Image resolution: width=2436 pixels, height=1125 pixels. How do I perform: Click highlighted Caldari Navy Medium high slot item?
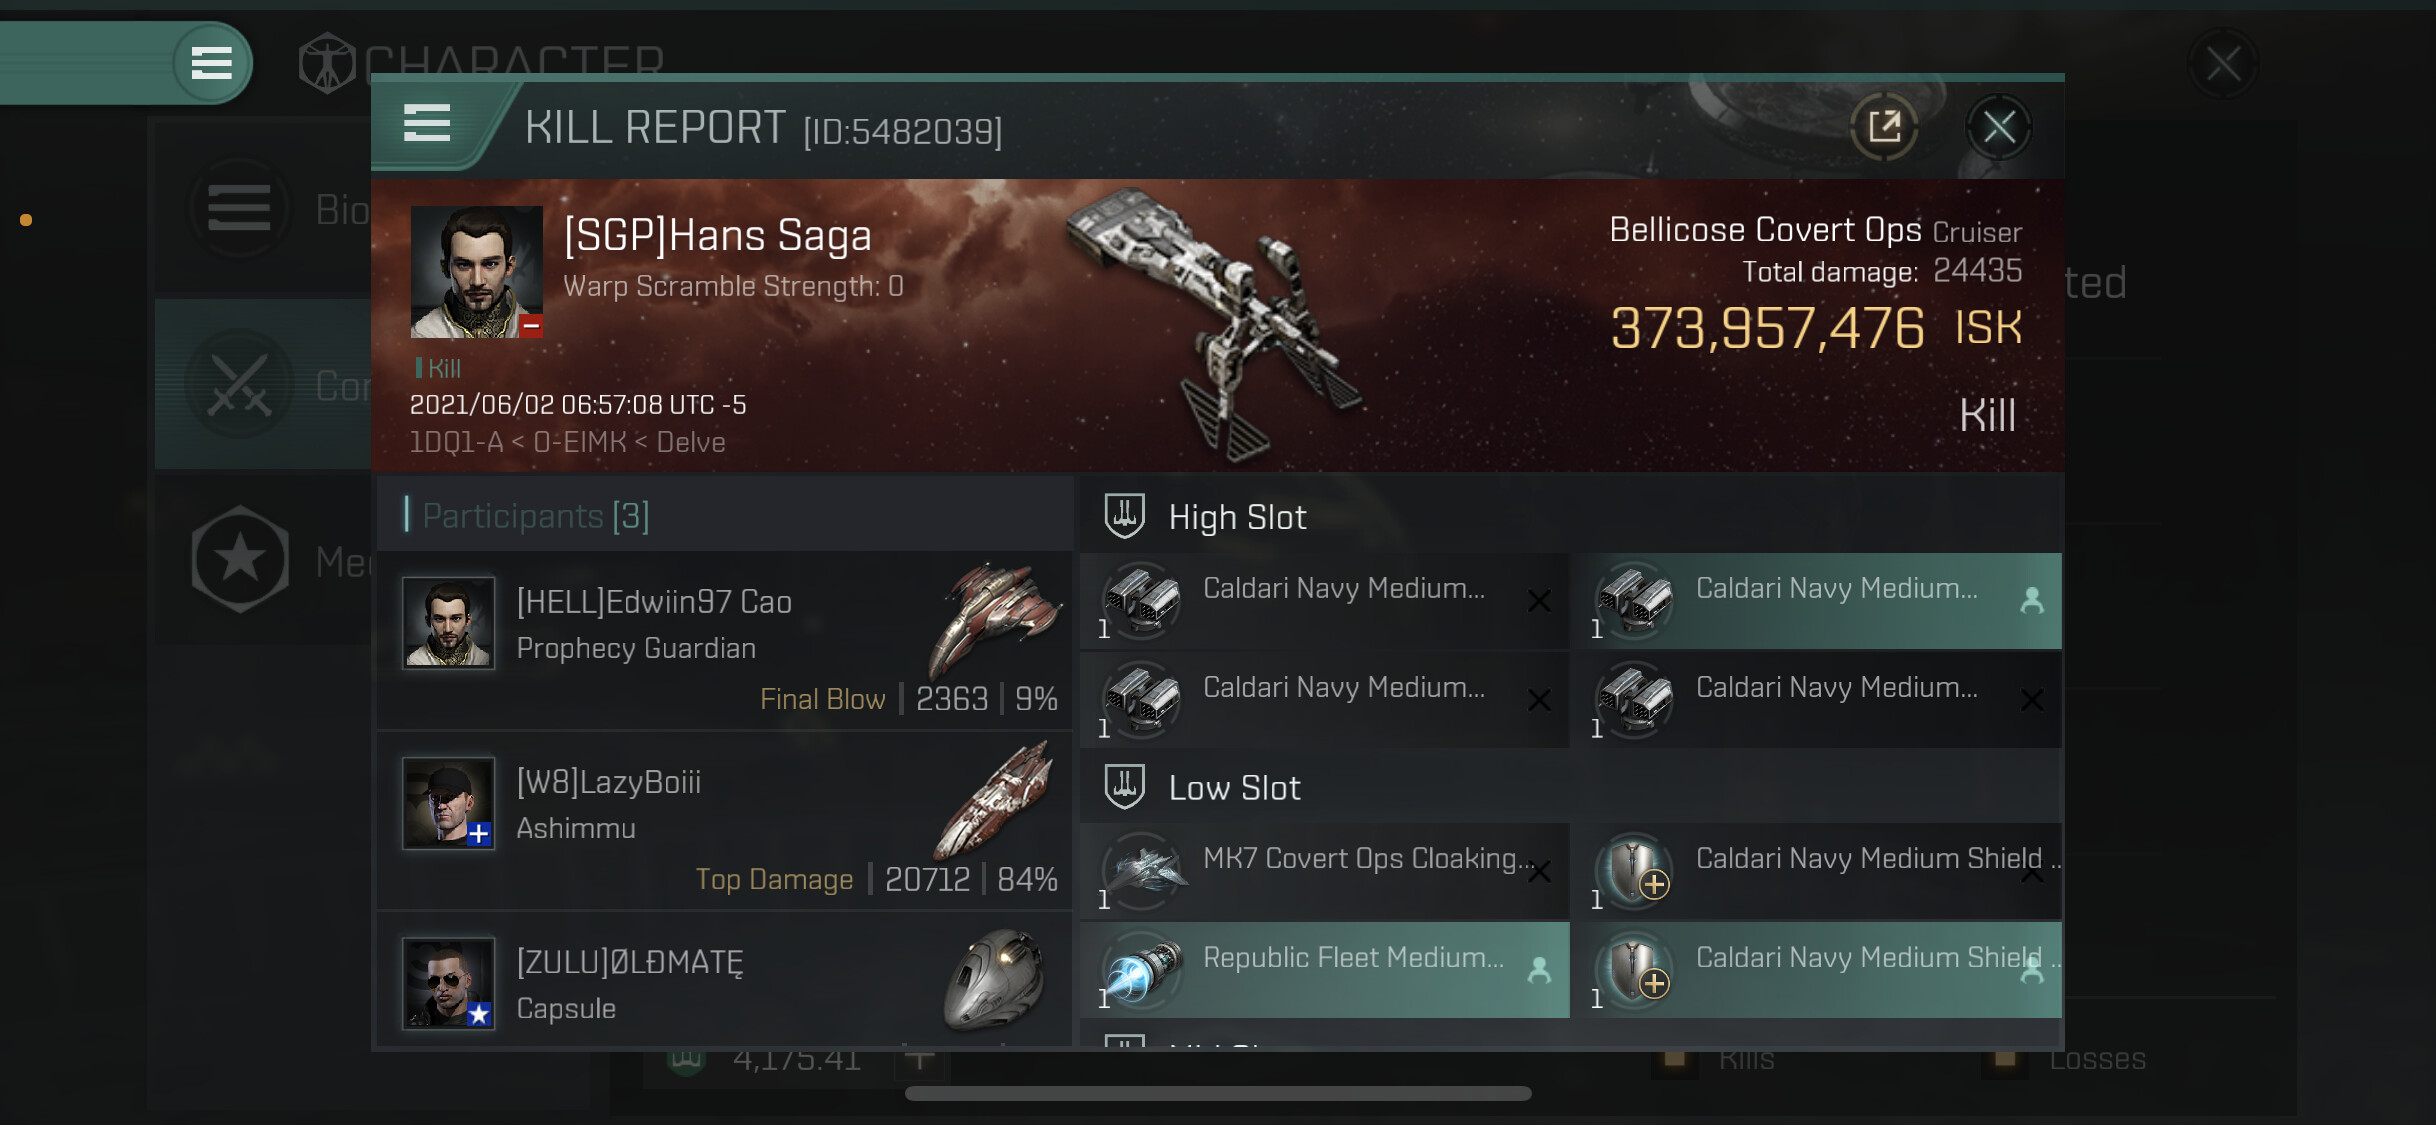1816,601
